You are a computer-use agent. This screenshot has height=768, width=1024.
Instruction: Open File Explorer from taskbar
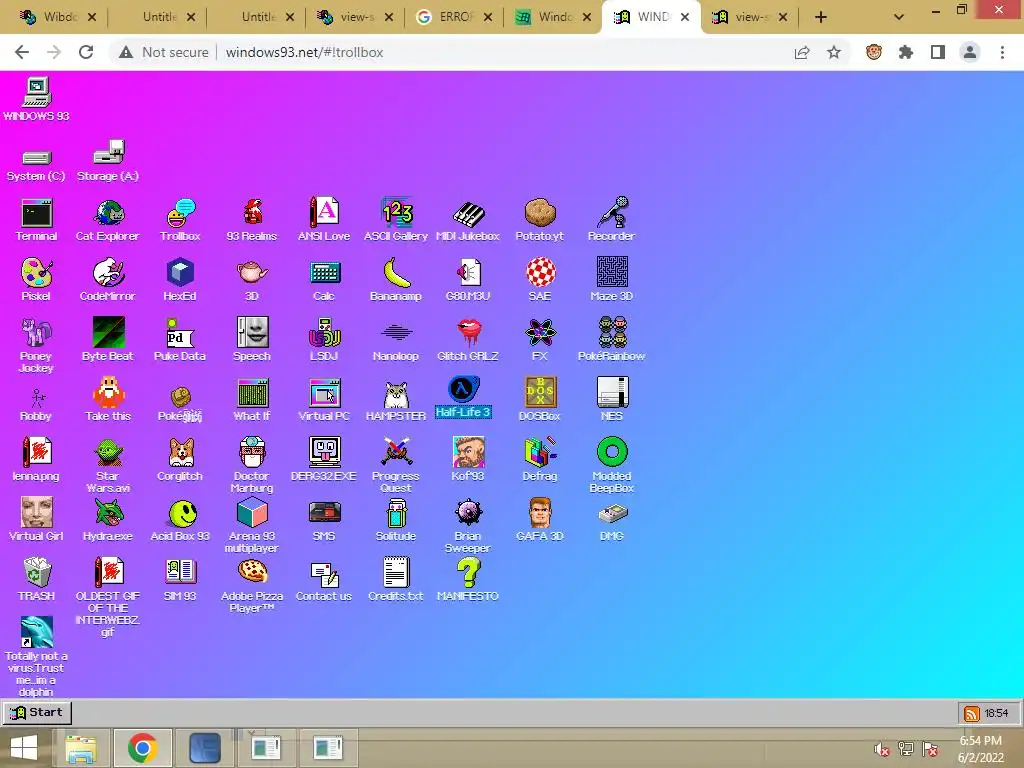pos(80,748)
